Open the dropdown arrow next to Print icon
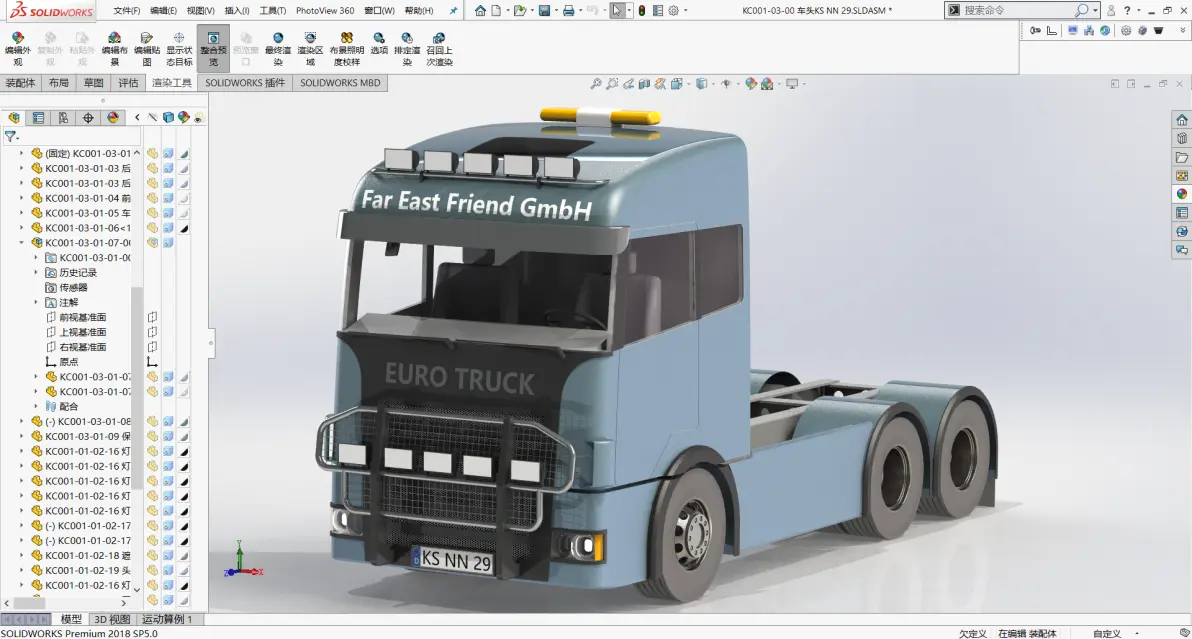1192x639 pixels. click(x=579, y=11)
